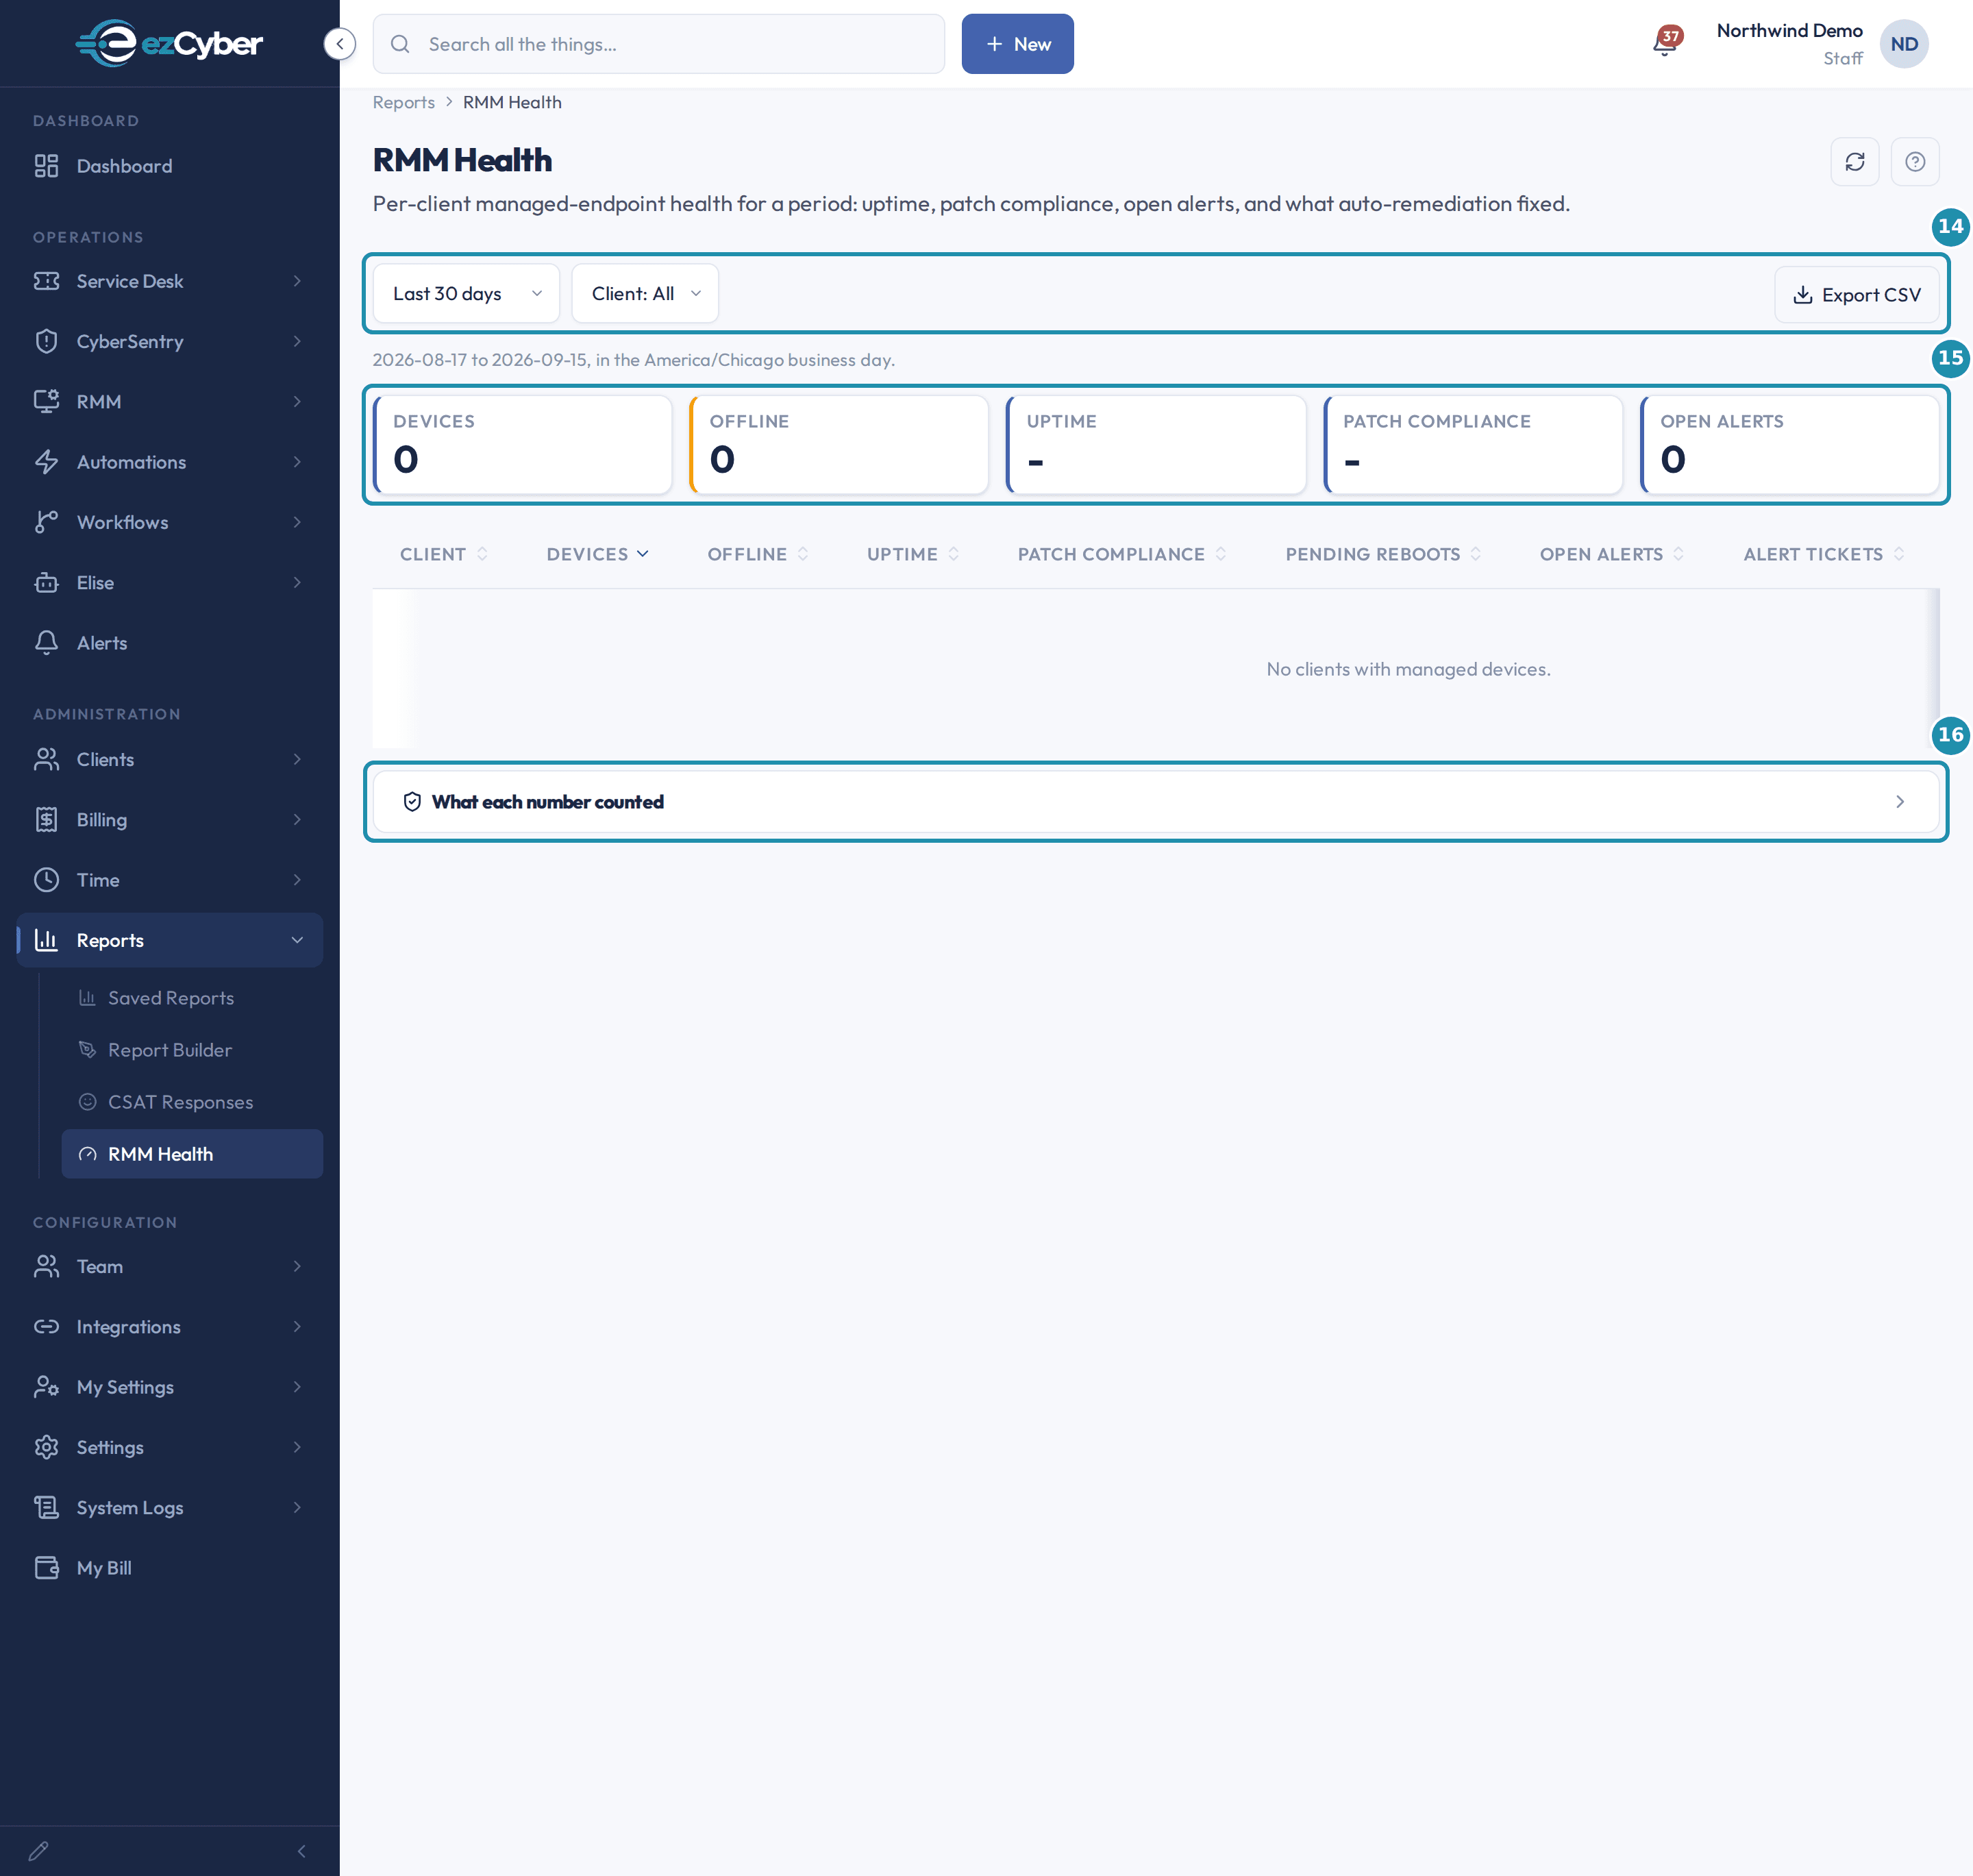
Task: Sort table by Patch Compliance column
Action: [x=1122, y=554]
